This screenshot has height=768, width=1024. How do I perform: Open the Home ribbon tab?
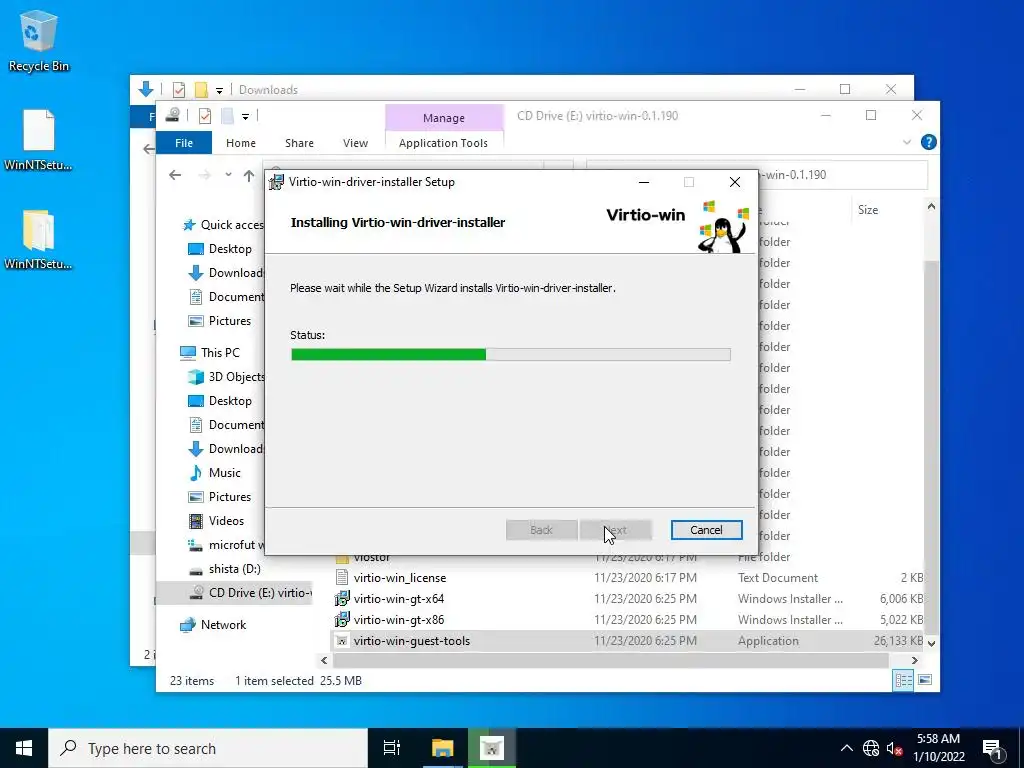tap(240, 142)
